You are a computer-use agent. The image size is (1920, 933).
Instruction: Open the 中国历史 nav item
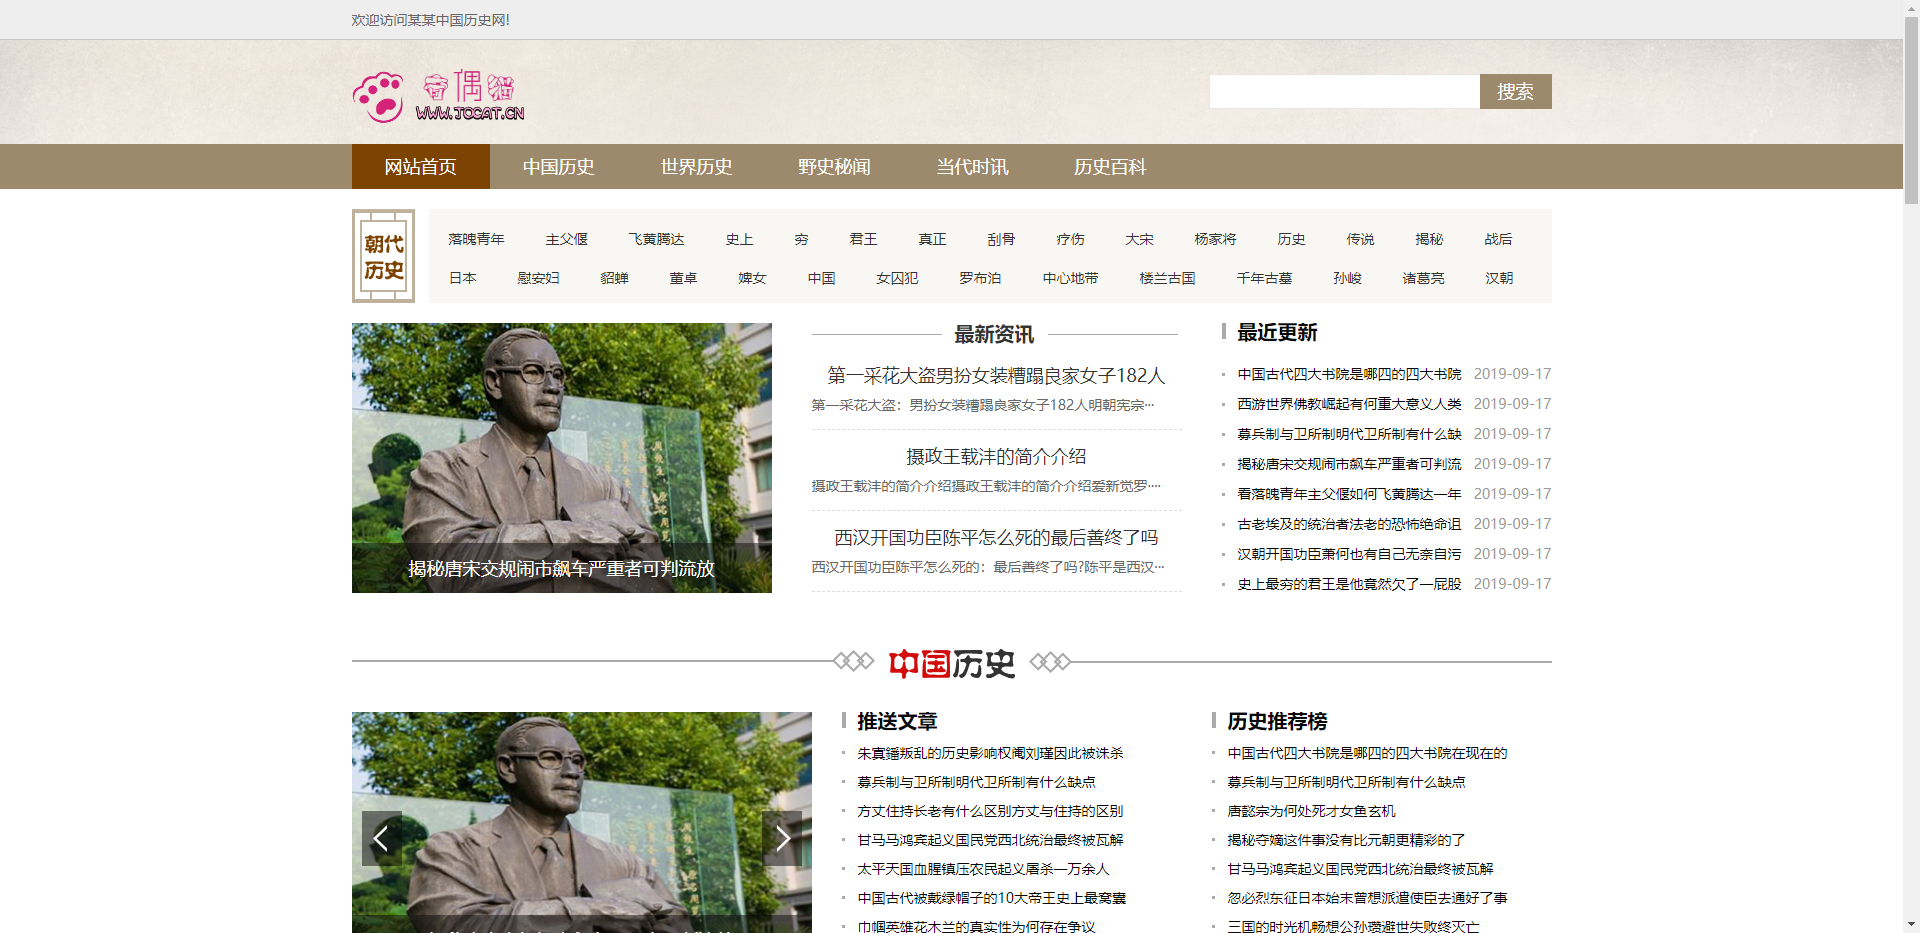559,166
